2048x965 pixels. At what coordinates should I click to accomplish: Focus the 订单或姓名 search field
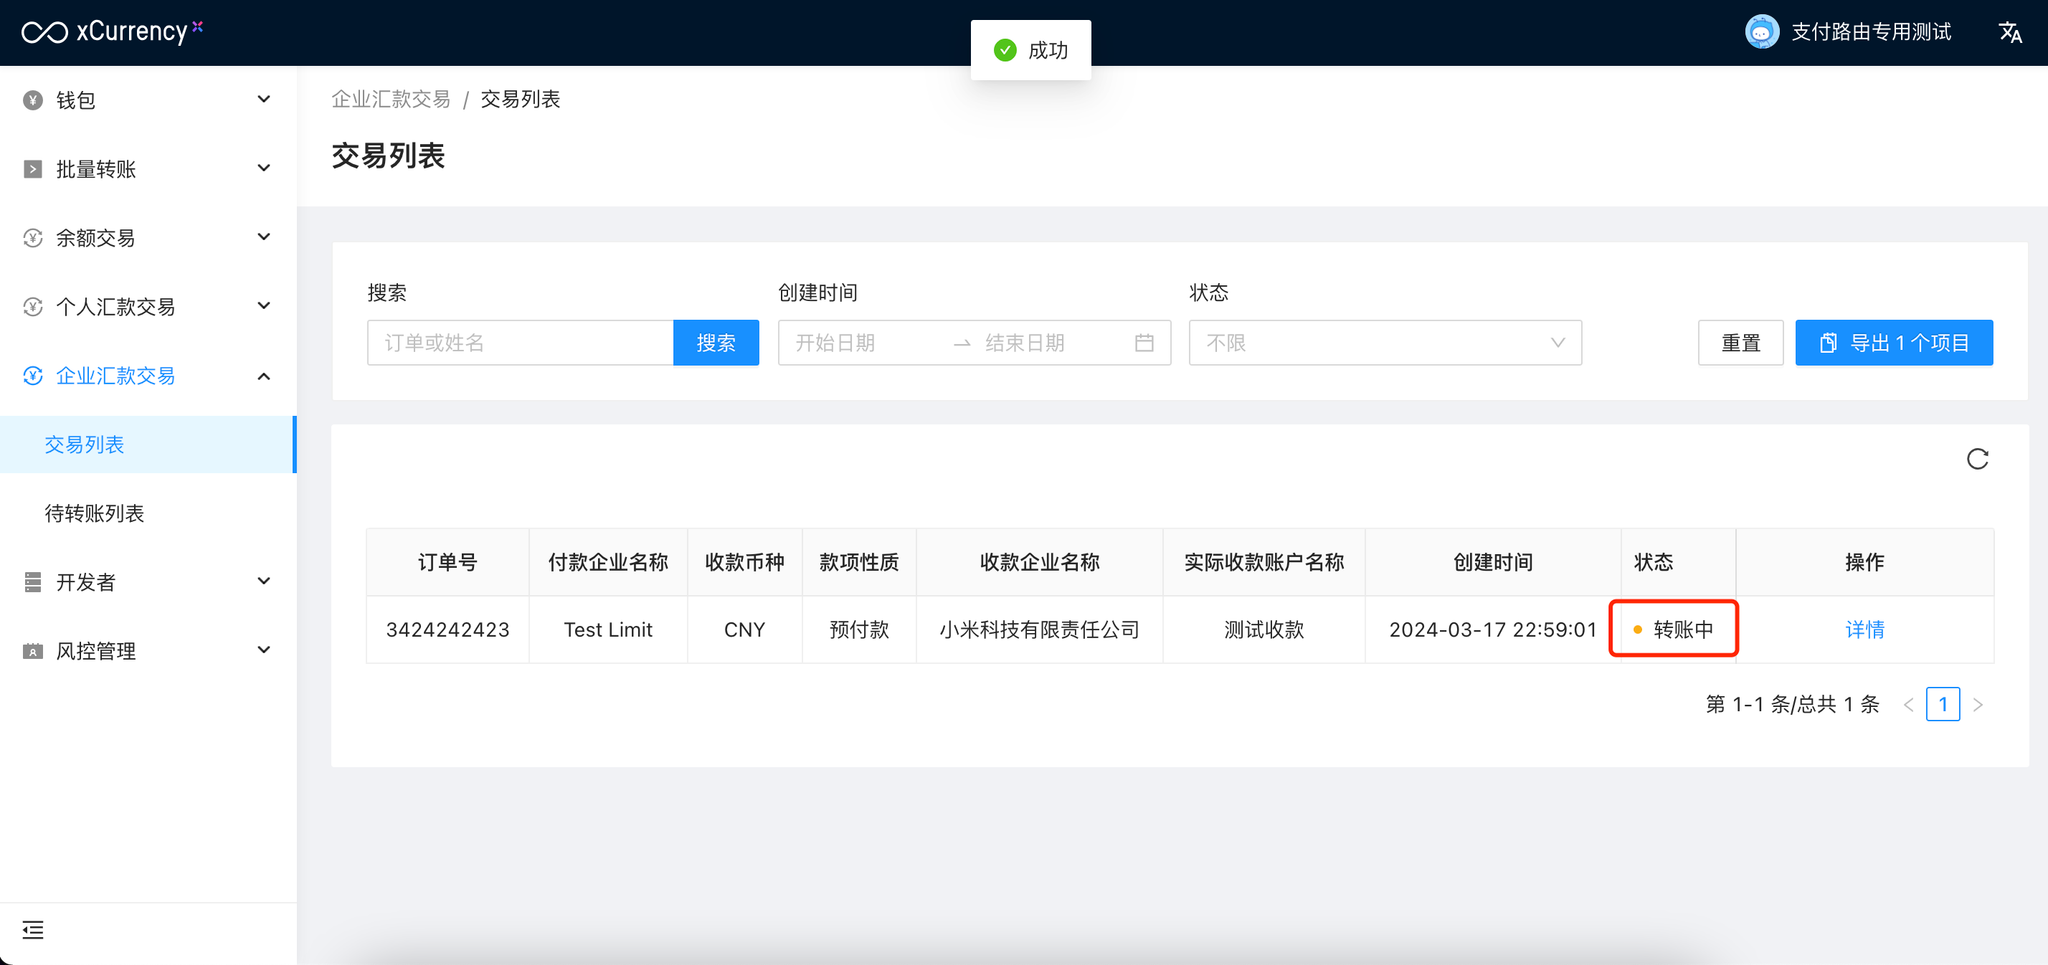tap(520, 343)
